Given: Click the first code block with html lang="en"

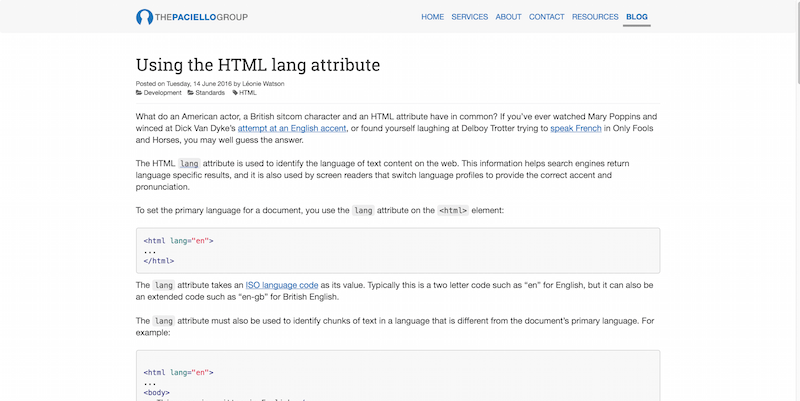Looking at the screenshot, I should (398, 250).
